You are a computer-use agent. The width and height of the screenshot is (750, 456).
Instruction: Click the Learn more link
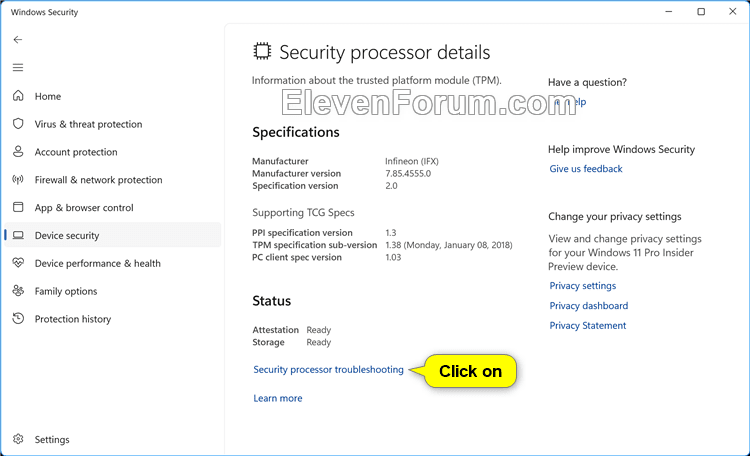(277, 398)
